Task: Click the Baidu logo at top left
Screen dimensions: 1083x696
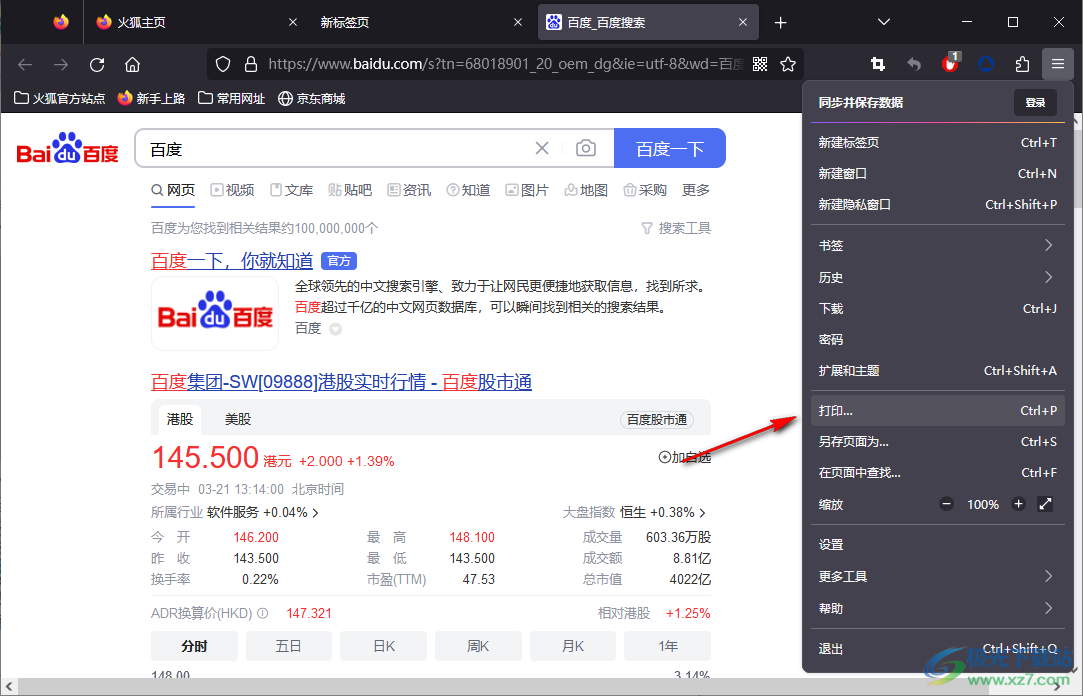Action: tap(67, 148)
